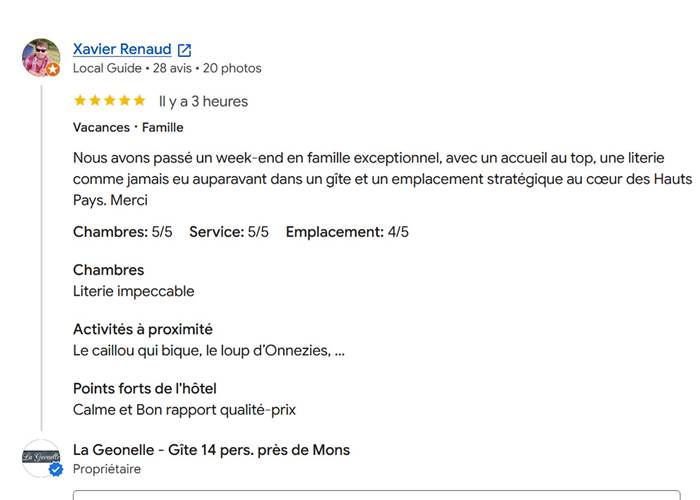The height and width of the screenshot is (500, 700).
Task: Click 'La Geonelle - Gîte 14 pers.' owner name
Action: coord(211,450)
